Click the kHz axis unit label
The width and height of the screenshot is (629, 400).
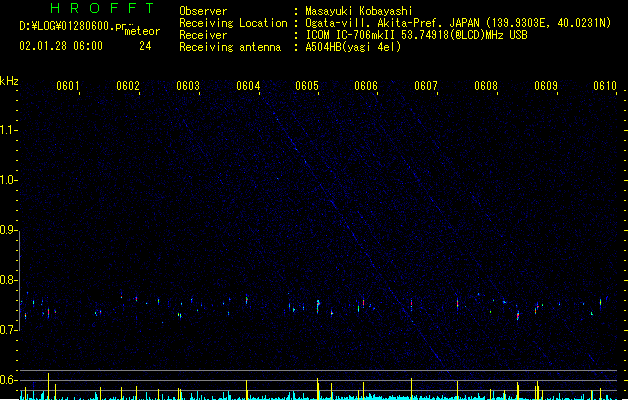pos(9,81)
